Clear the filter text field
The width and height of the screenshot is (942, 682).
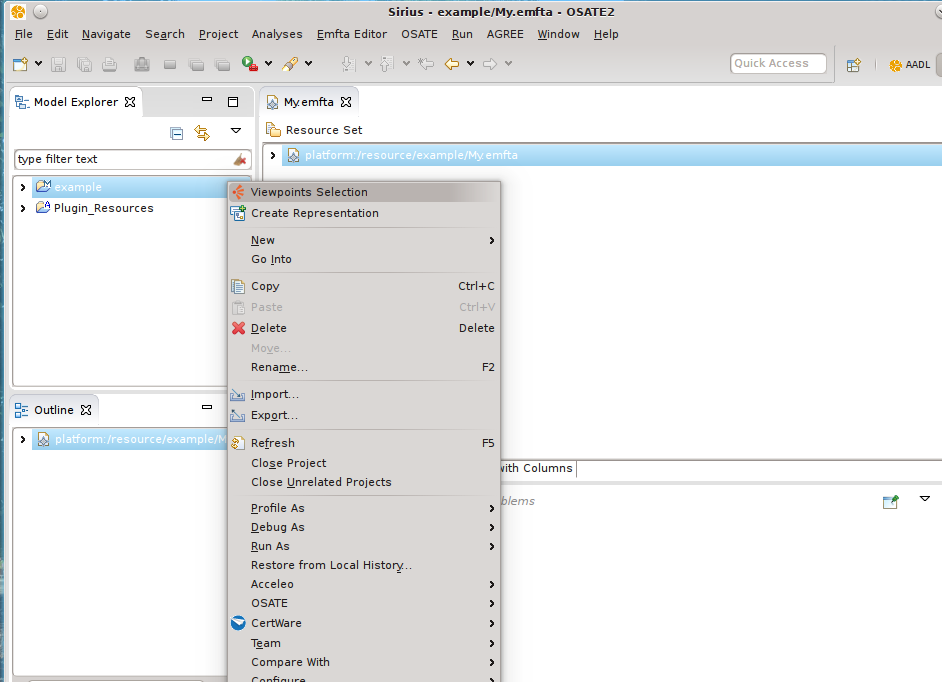[x=240, y=160]
